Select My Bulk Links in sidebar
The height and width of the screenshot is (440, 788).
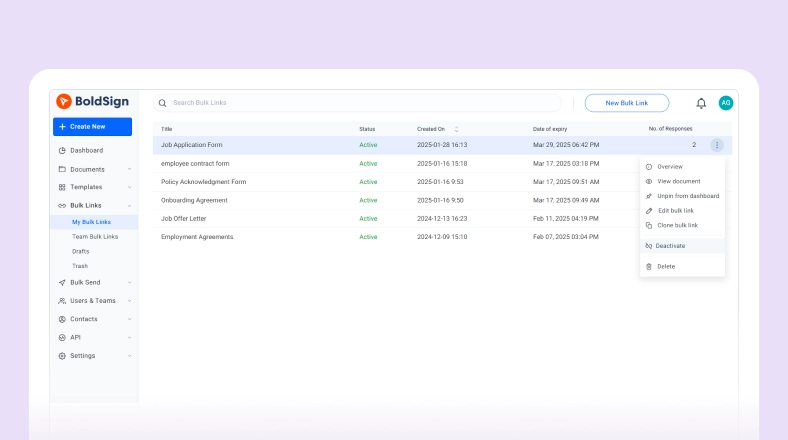[94, 222]
